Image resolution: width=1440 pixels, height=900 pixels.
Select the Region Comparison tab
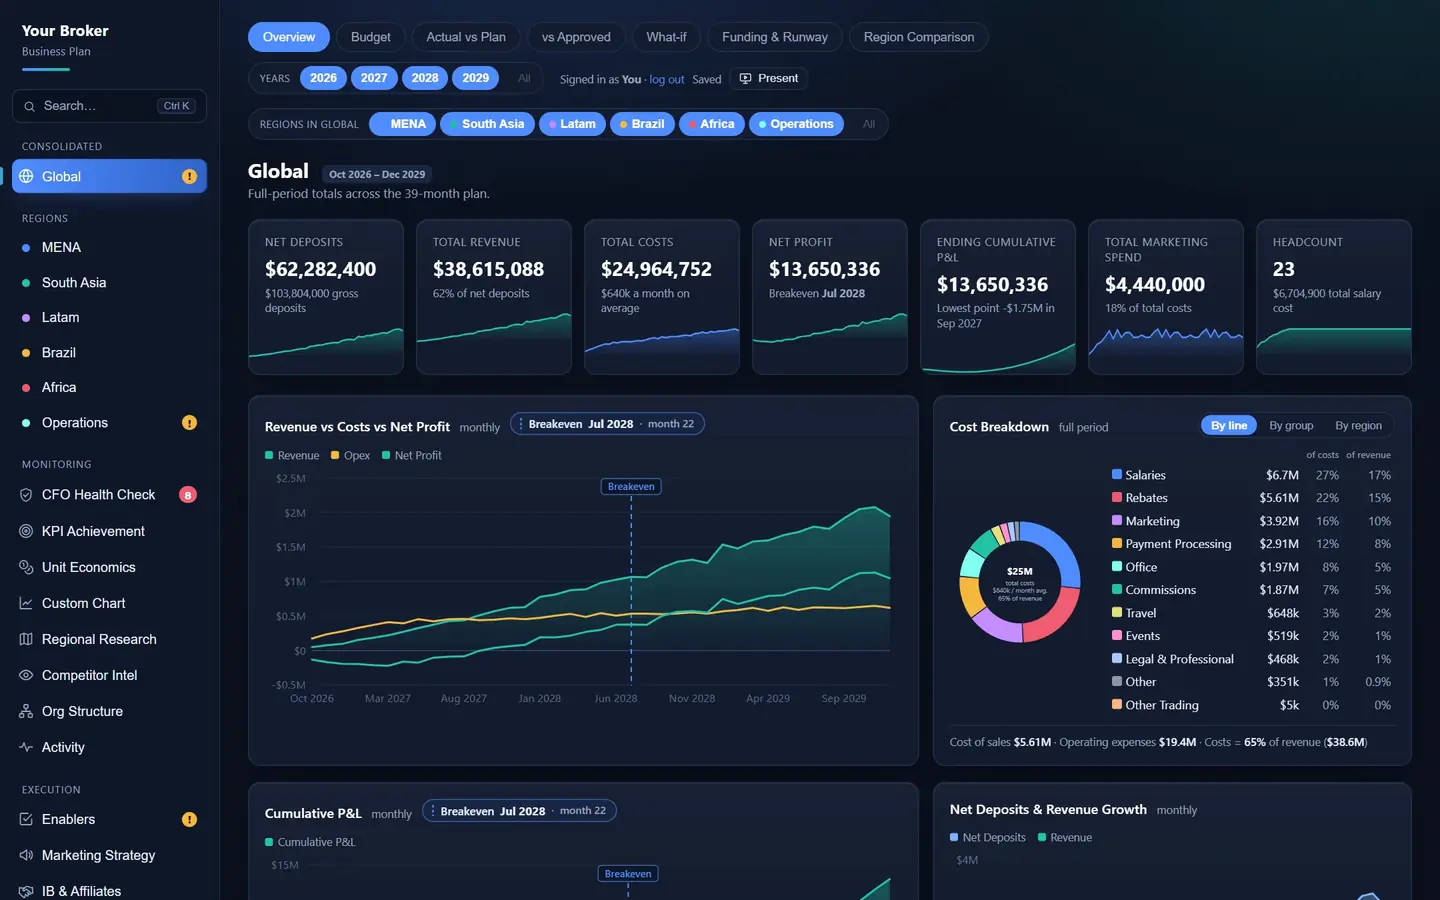[919, 37]
